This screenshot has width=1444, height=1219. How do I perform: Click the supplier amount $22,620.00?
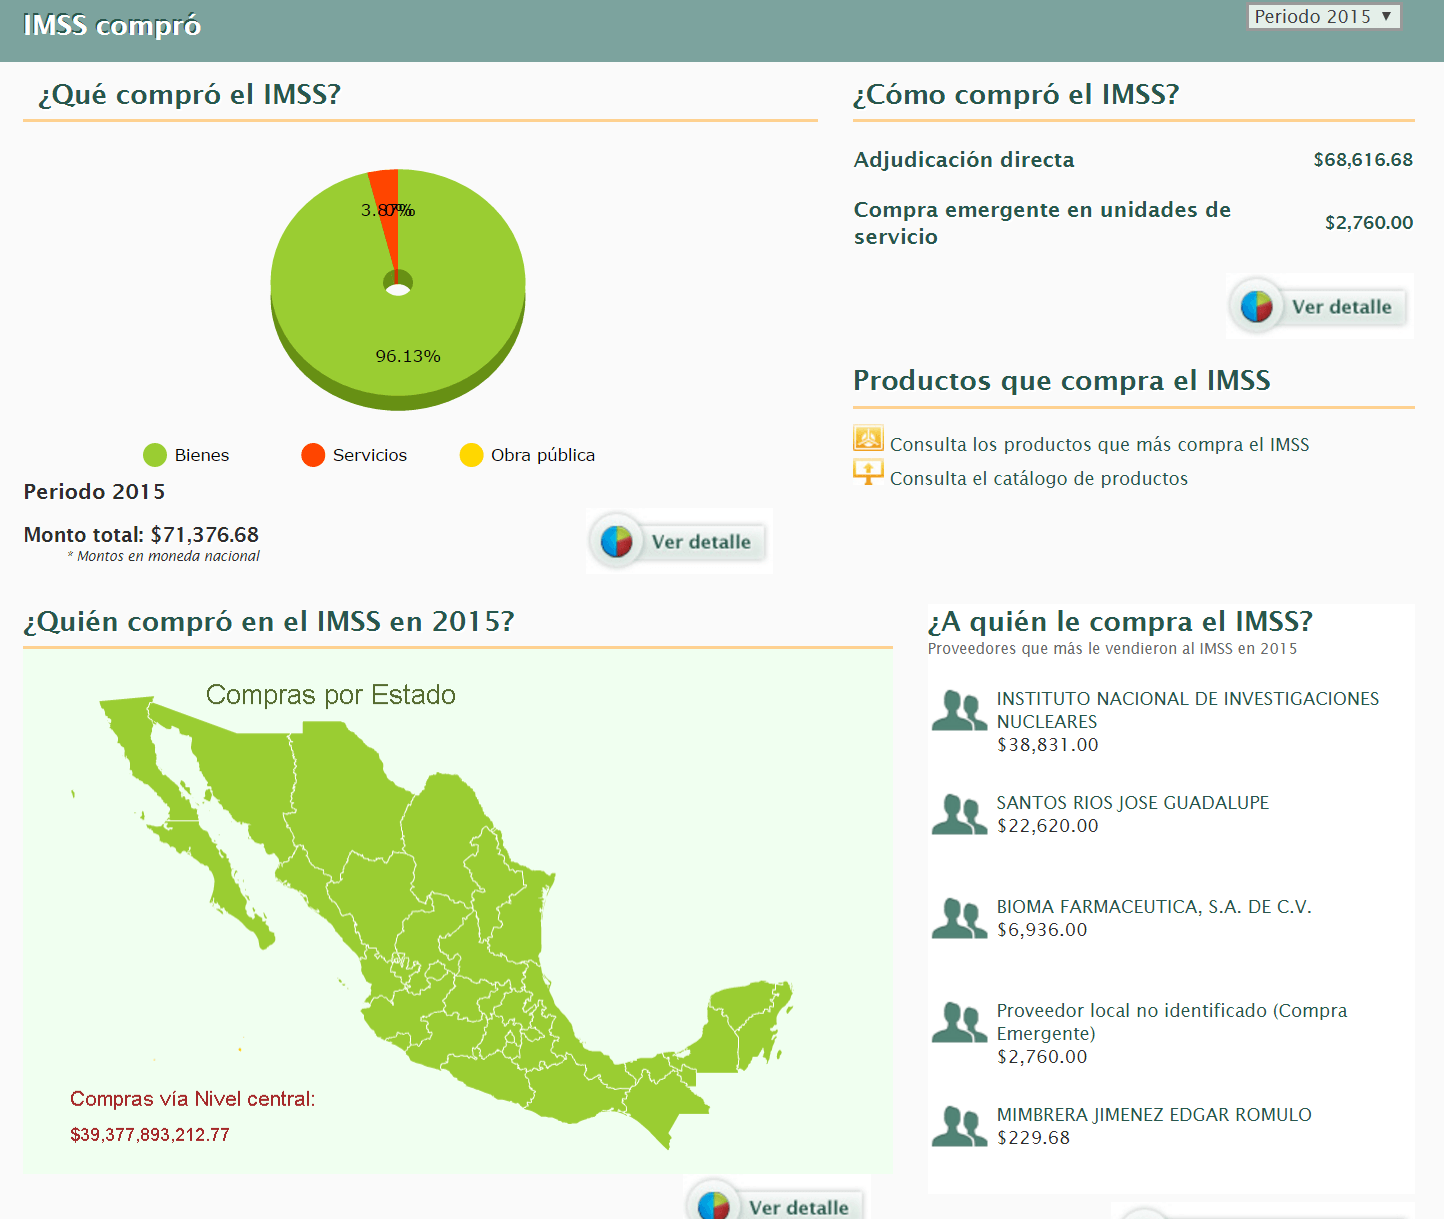tap(1048, 826)
